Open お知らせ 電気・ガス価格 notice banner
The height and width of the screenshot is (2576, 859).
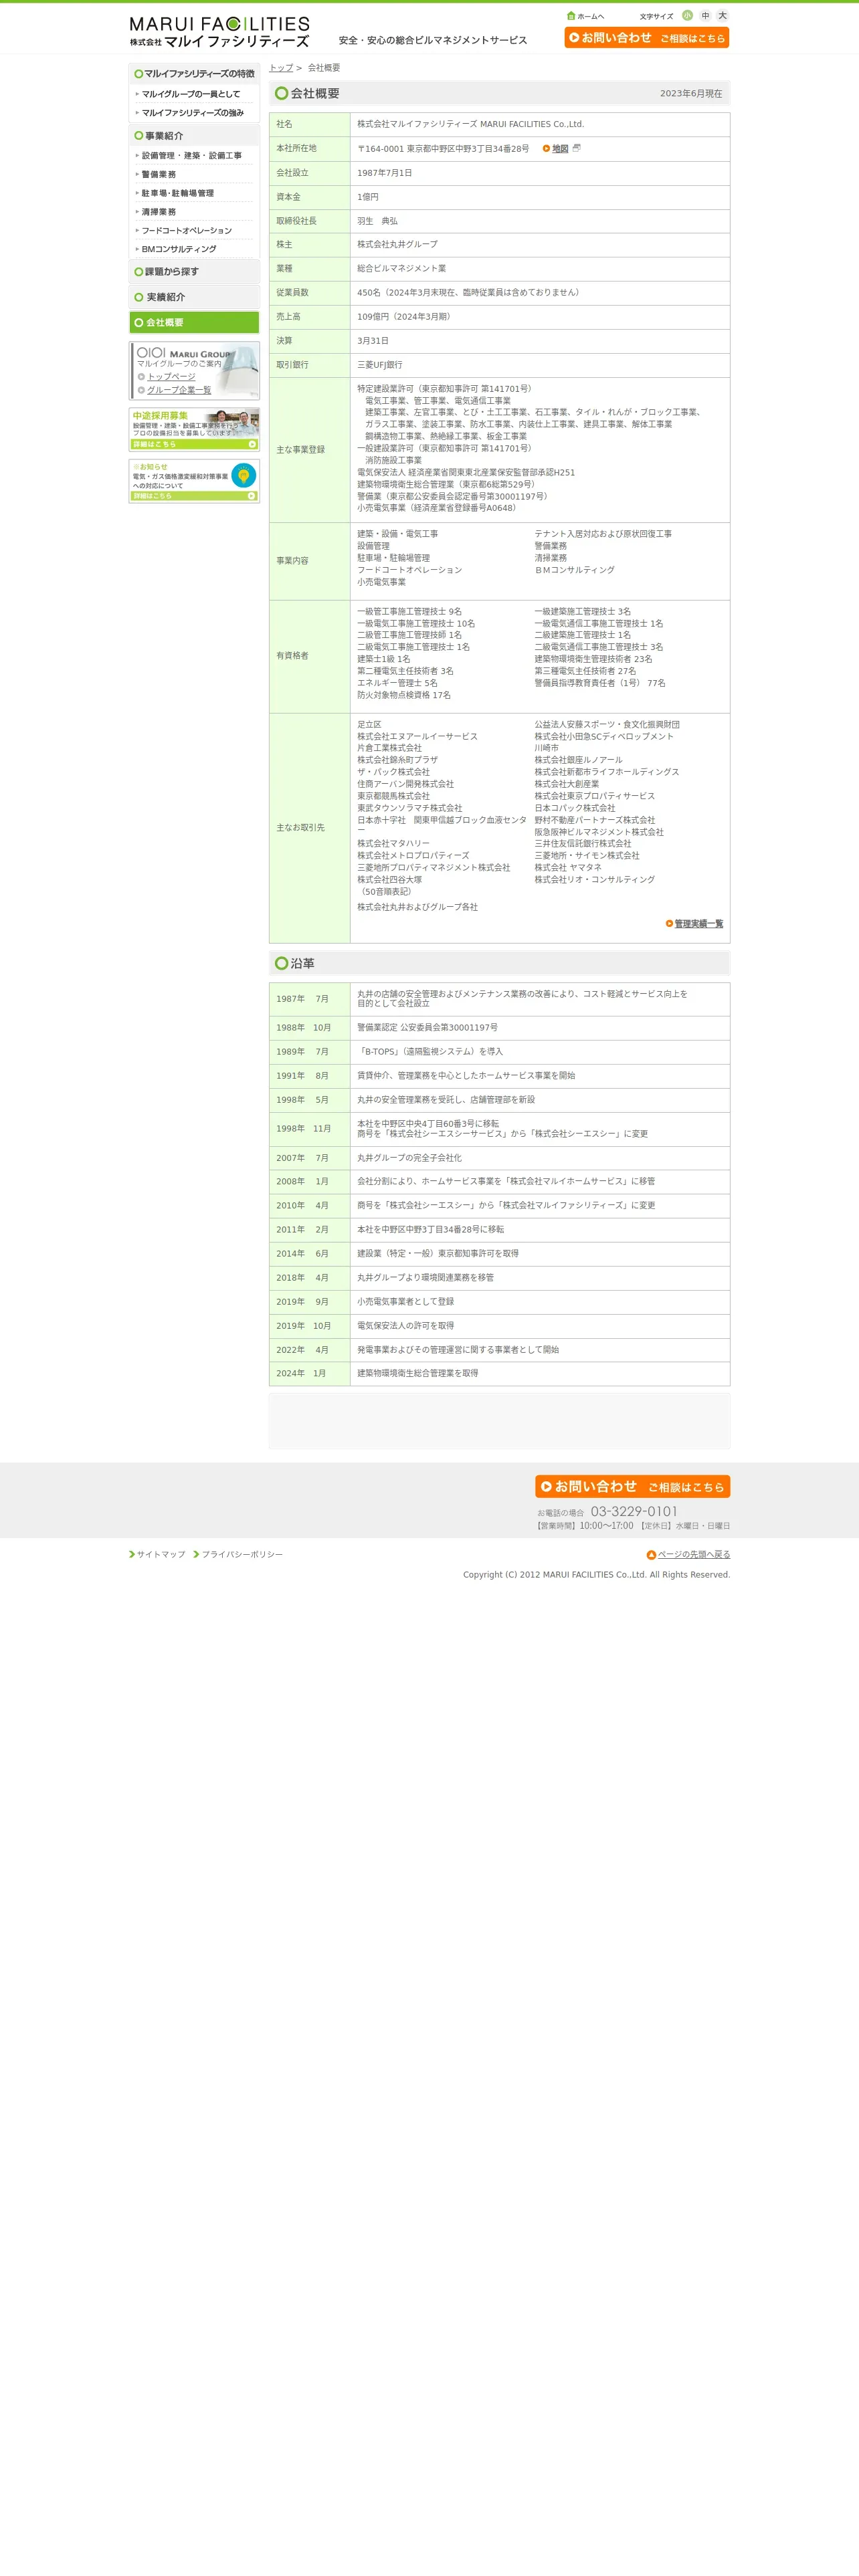click(194, 481)
